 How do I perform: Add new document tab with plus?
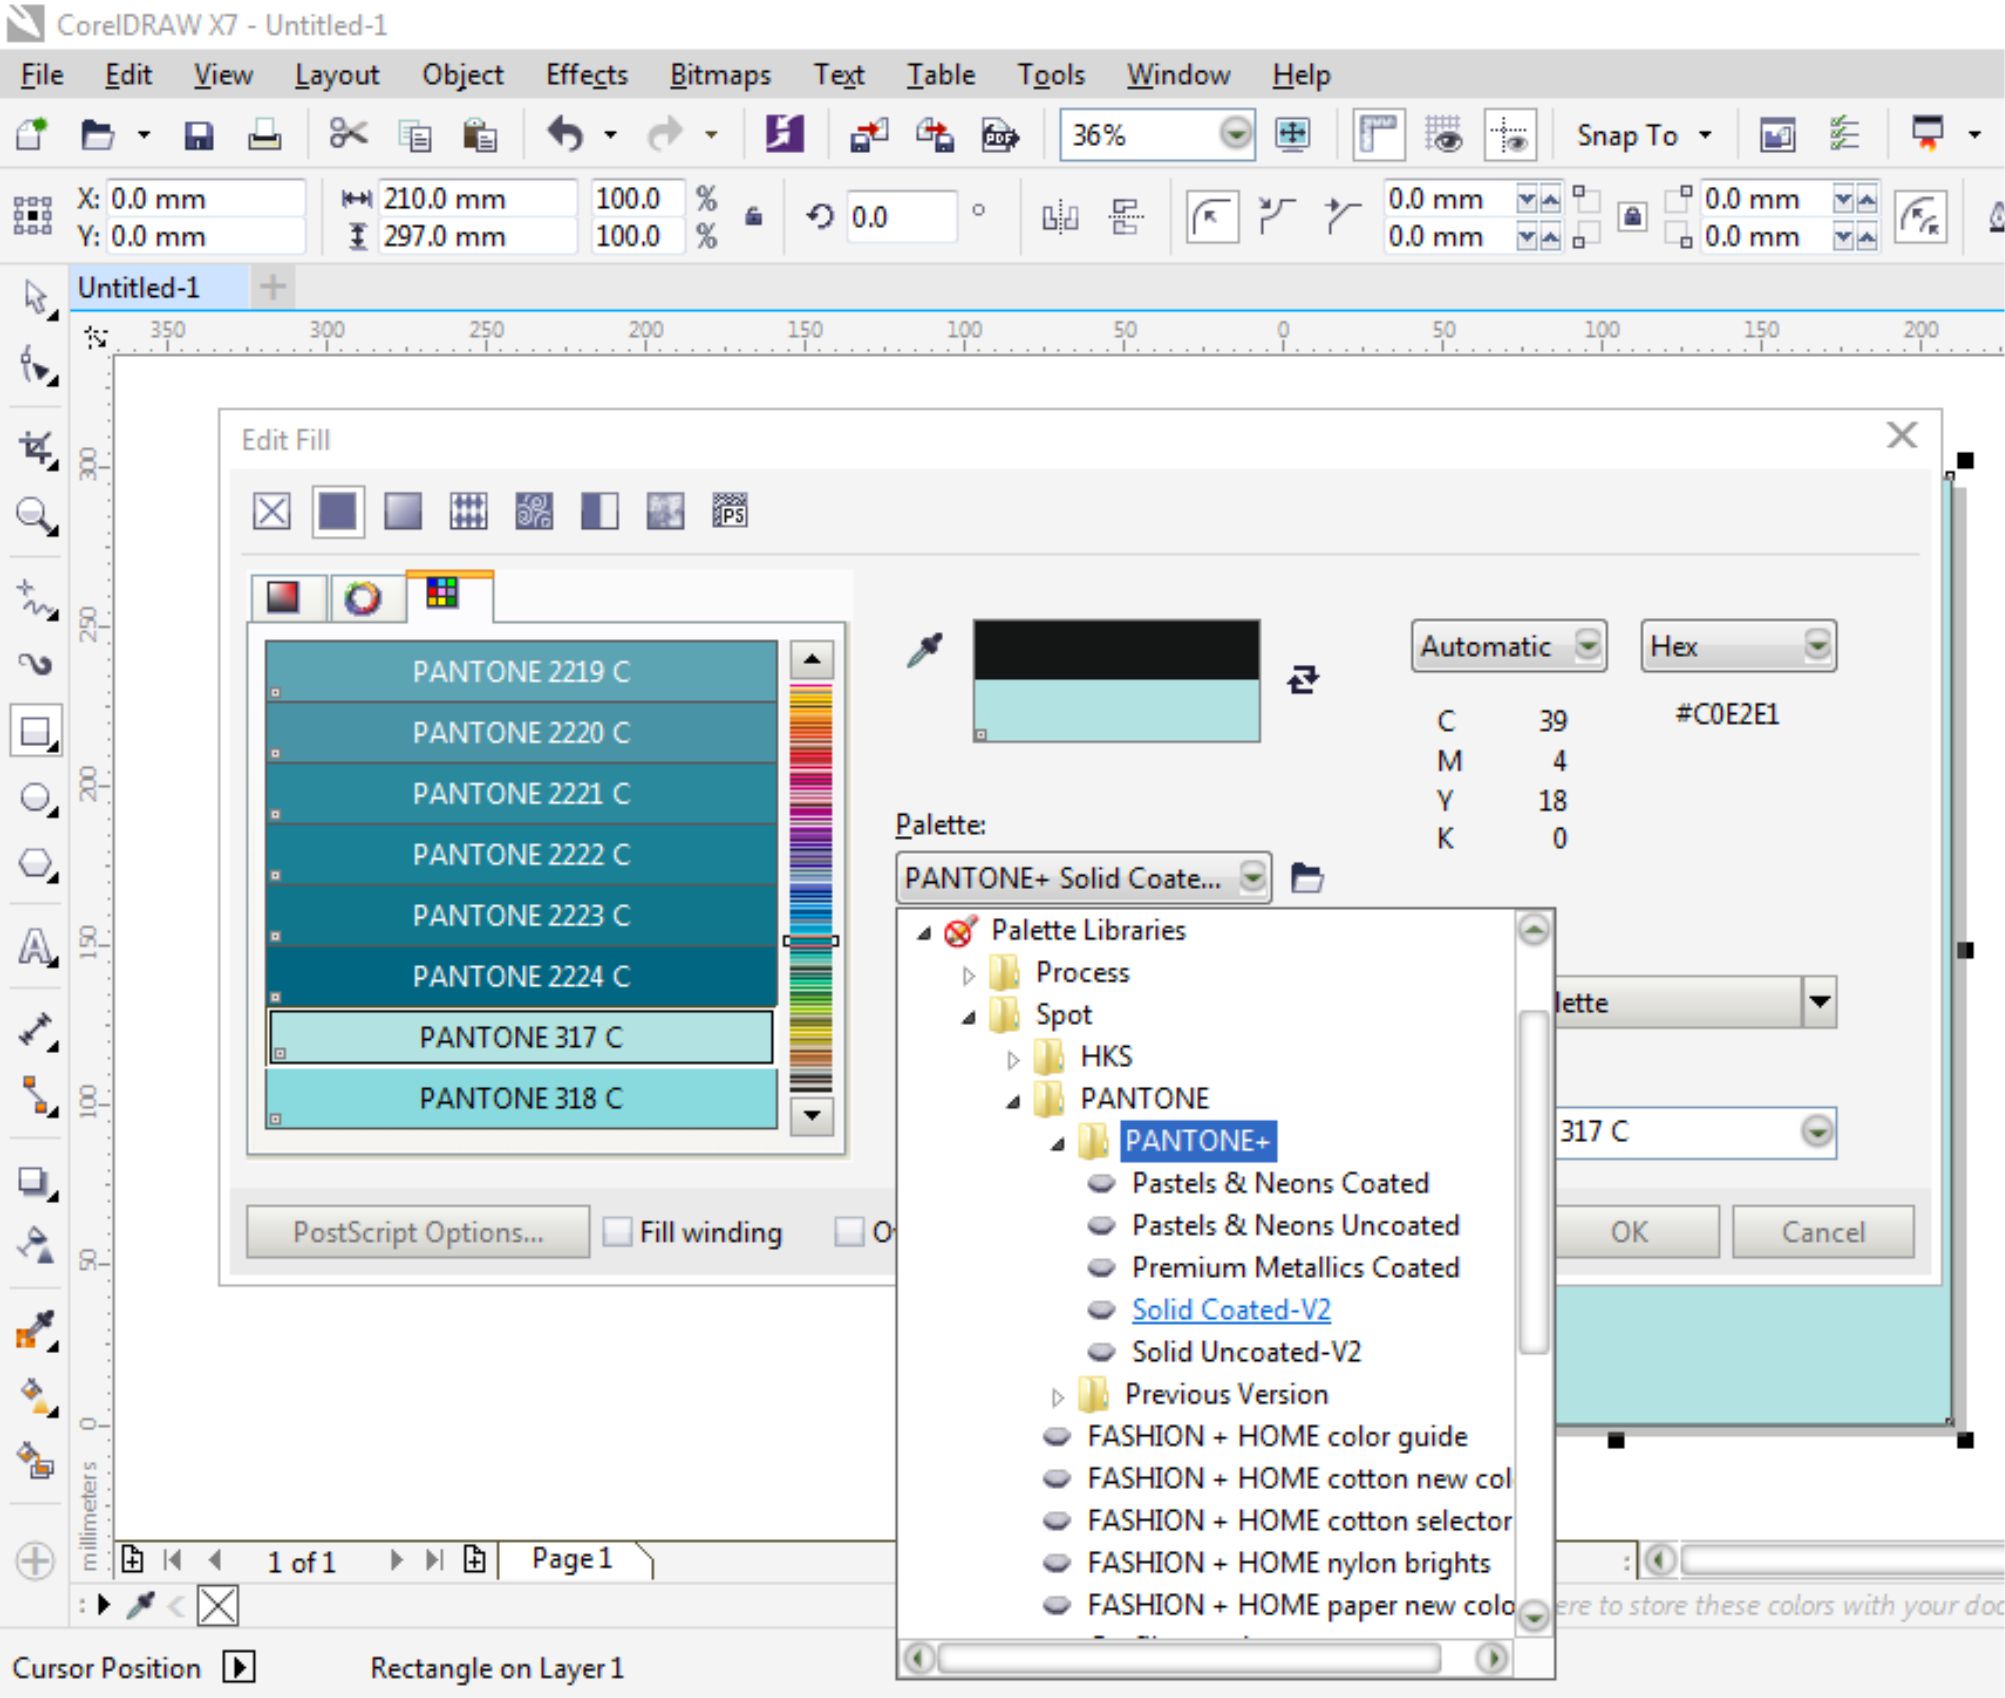click(272, 288)
